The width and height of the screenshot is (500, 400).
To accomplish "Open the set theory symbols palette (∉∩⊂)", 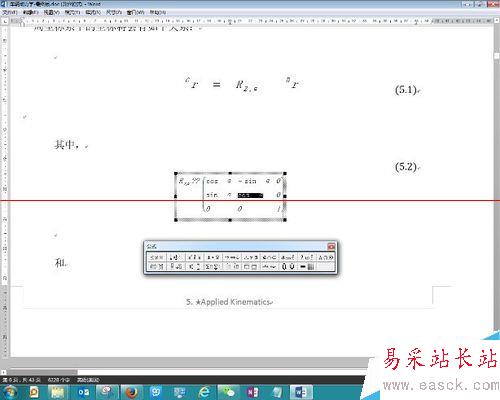I will (269, 257).
